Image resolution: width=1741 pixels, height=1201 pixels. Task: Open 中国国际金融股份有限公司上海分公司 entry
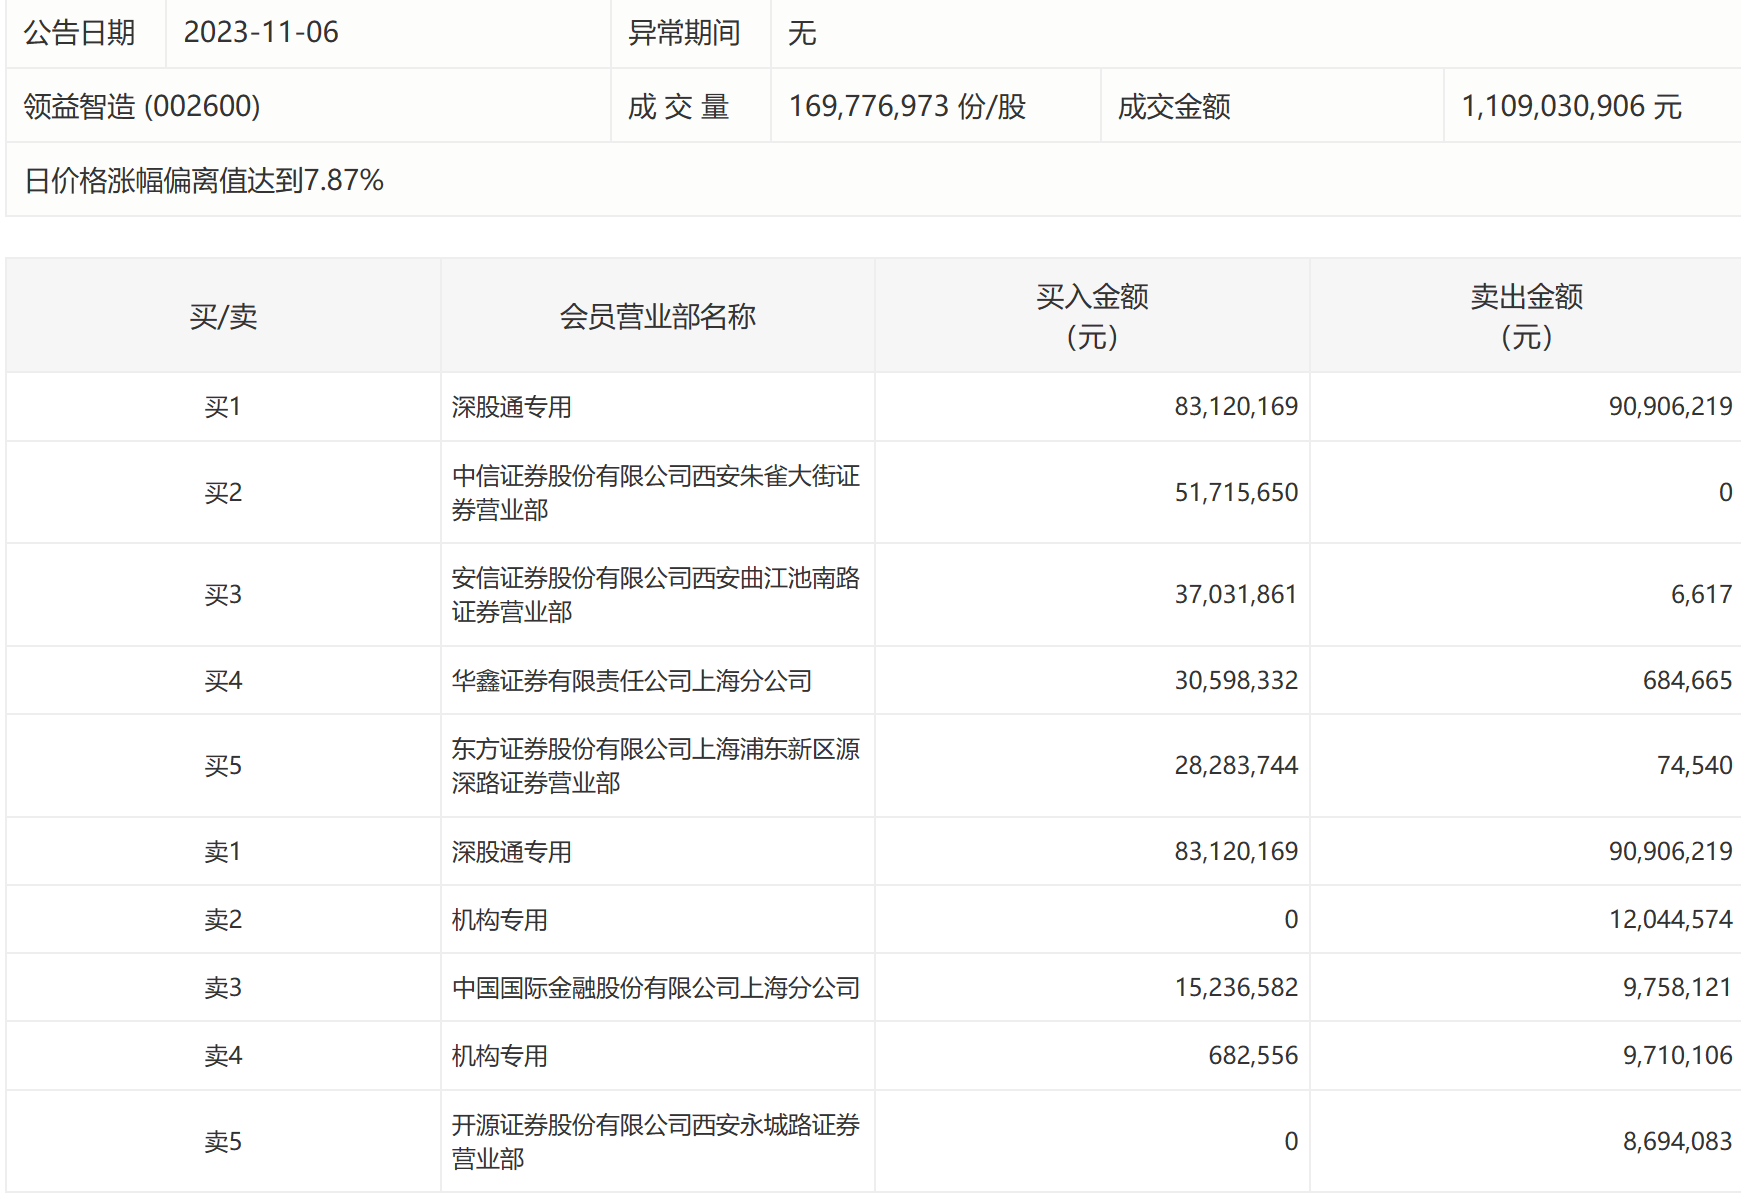(655, 988)
